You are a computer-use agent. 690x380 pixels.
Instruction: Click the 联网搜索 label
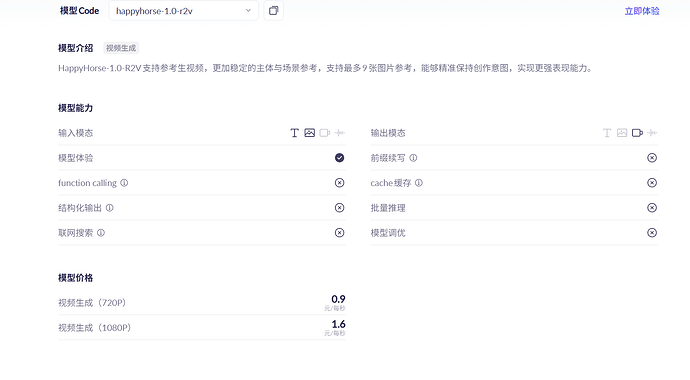pos(76,233)
